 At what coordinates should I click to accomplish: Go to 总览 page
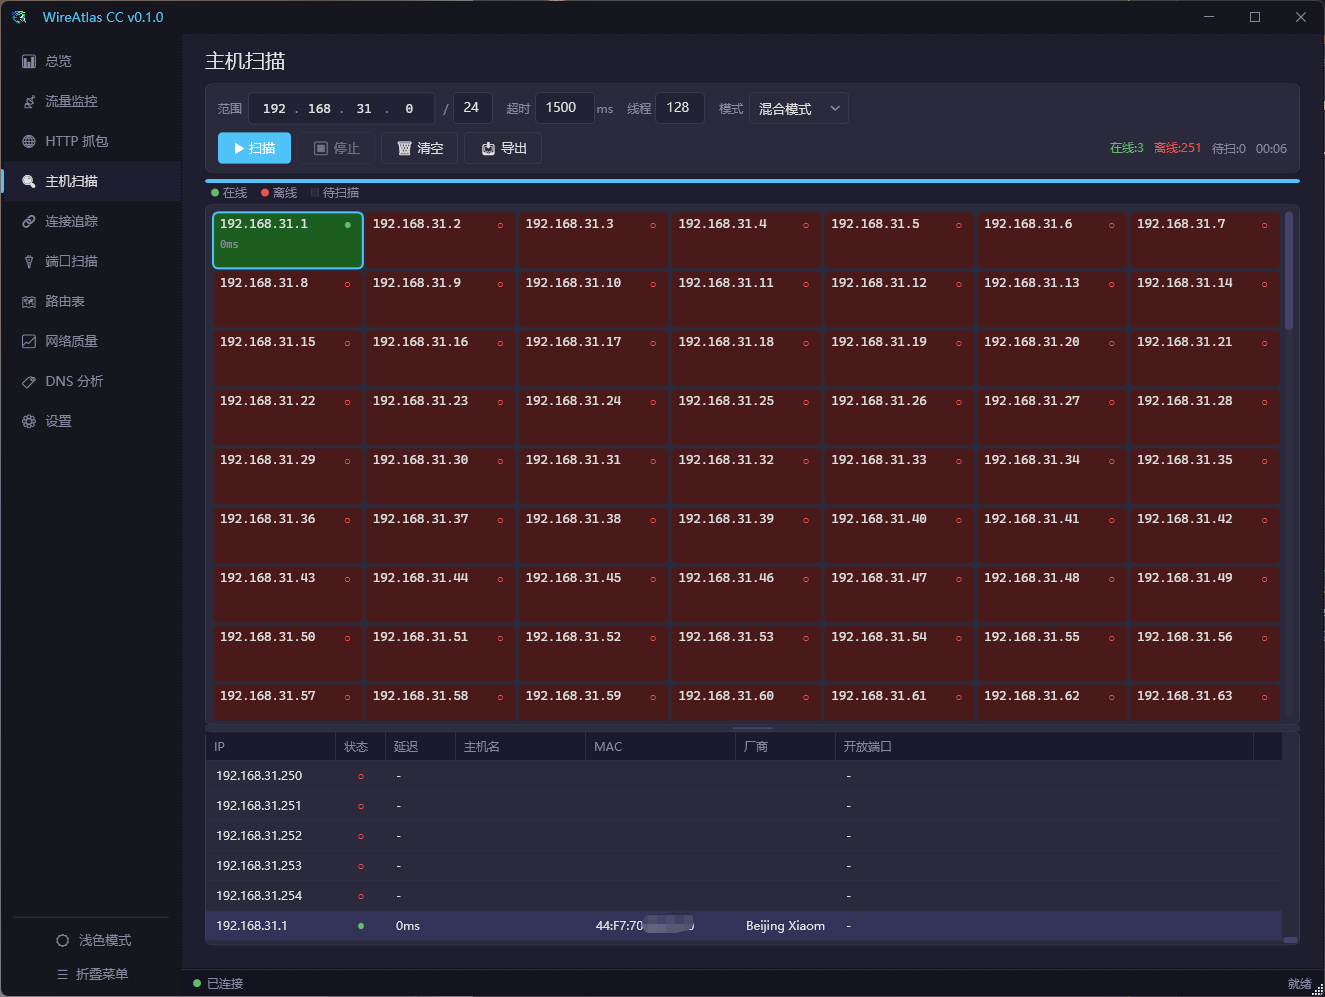tap(91, 61)
